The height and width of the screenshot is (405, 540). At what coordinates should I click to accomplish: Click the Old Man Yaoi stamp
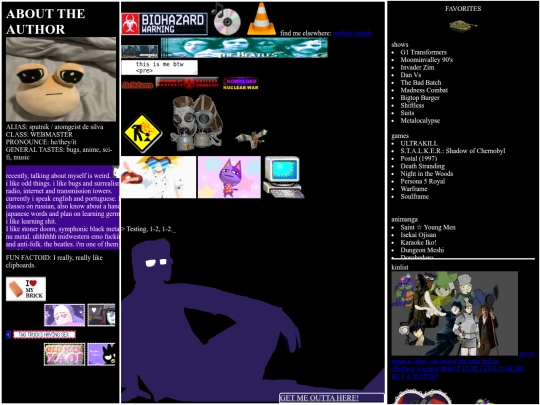[64, 354]
